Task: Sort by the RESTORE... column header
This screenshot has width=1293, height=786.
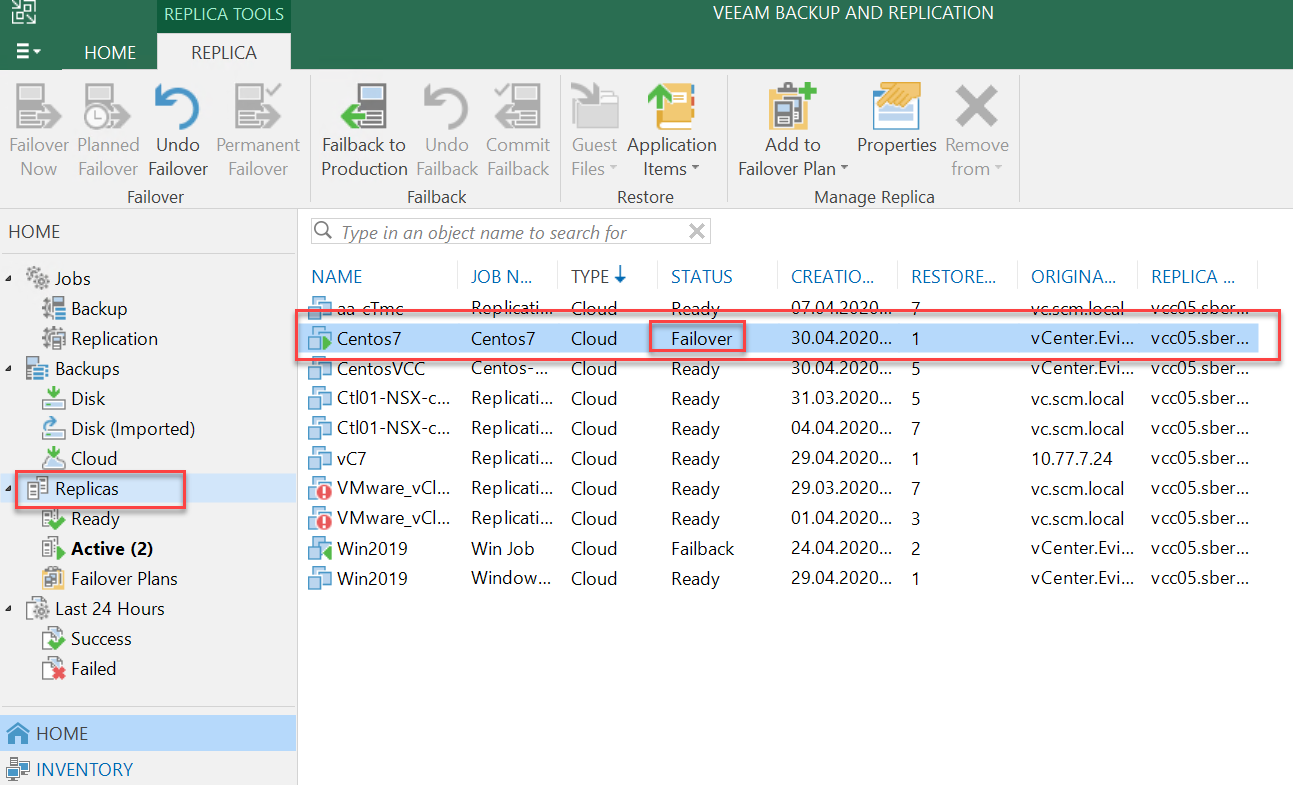Action: click(x=953, y=277)
